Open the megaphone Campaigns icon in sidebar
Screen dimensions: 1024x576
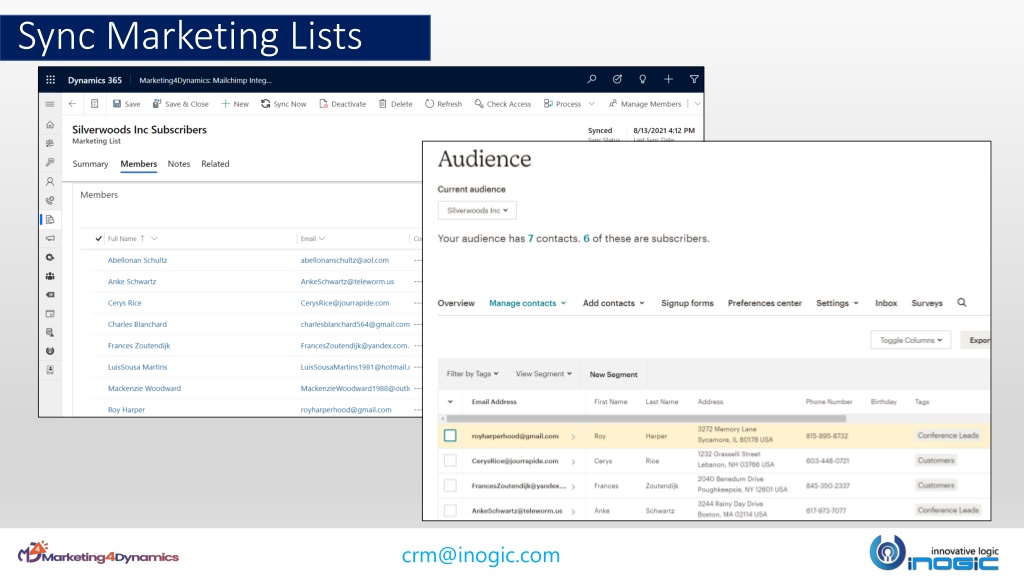(x=50, y=238)
